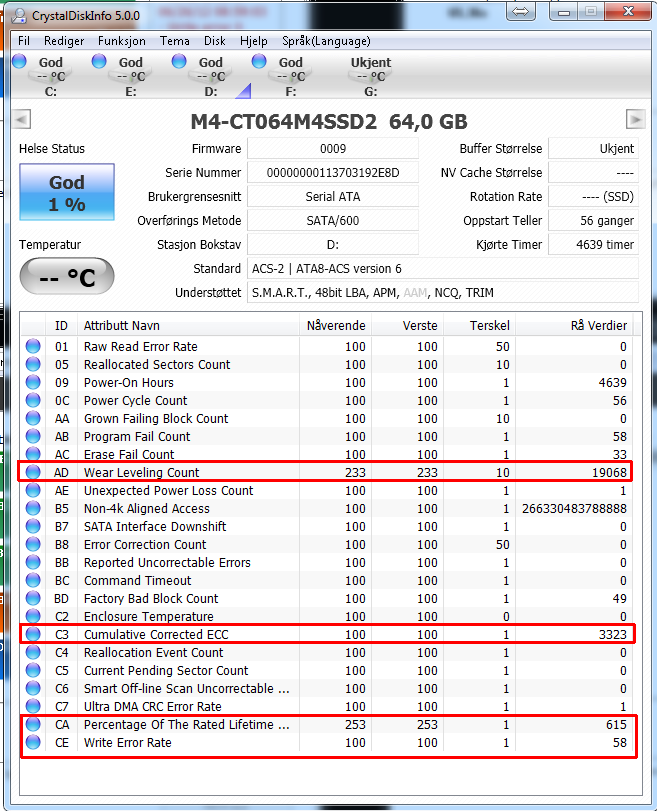Click status icon for Wear Leveling Count
Screen dimensions: 657x811
(x=33, y=472)
